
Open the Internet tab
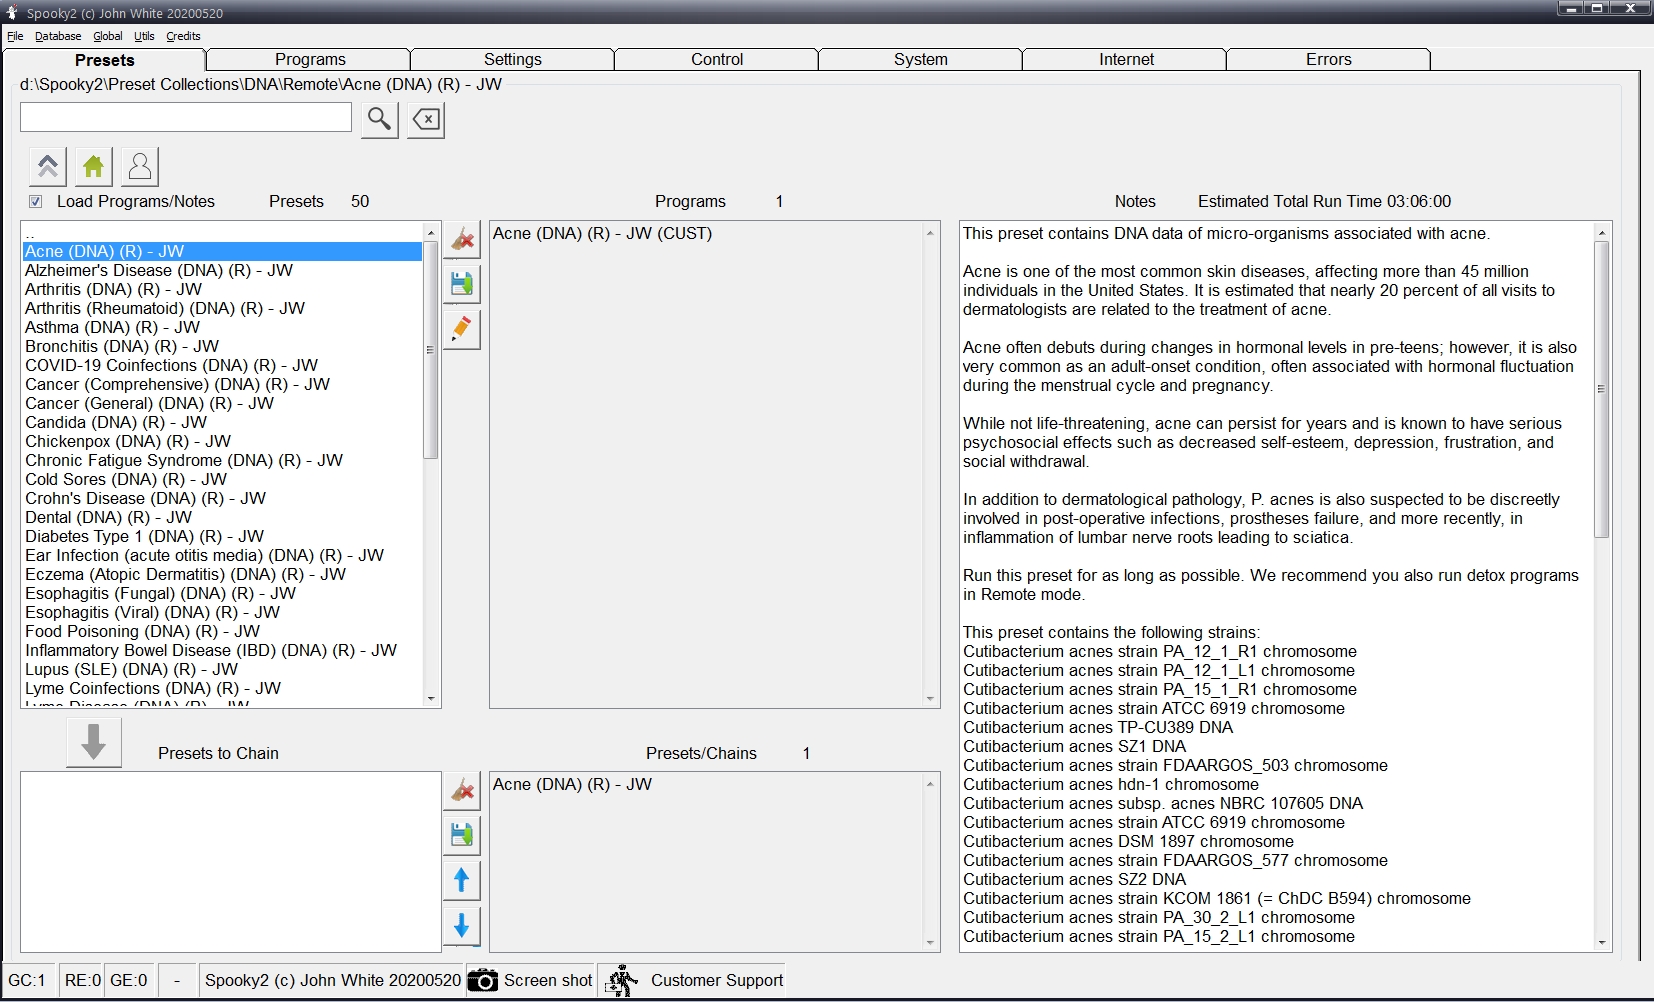pos(1126,60)
